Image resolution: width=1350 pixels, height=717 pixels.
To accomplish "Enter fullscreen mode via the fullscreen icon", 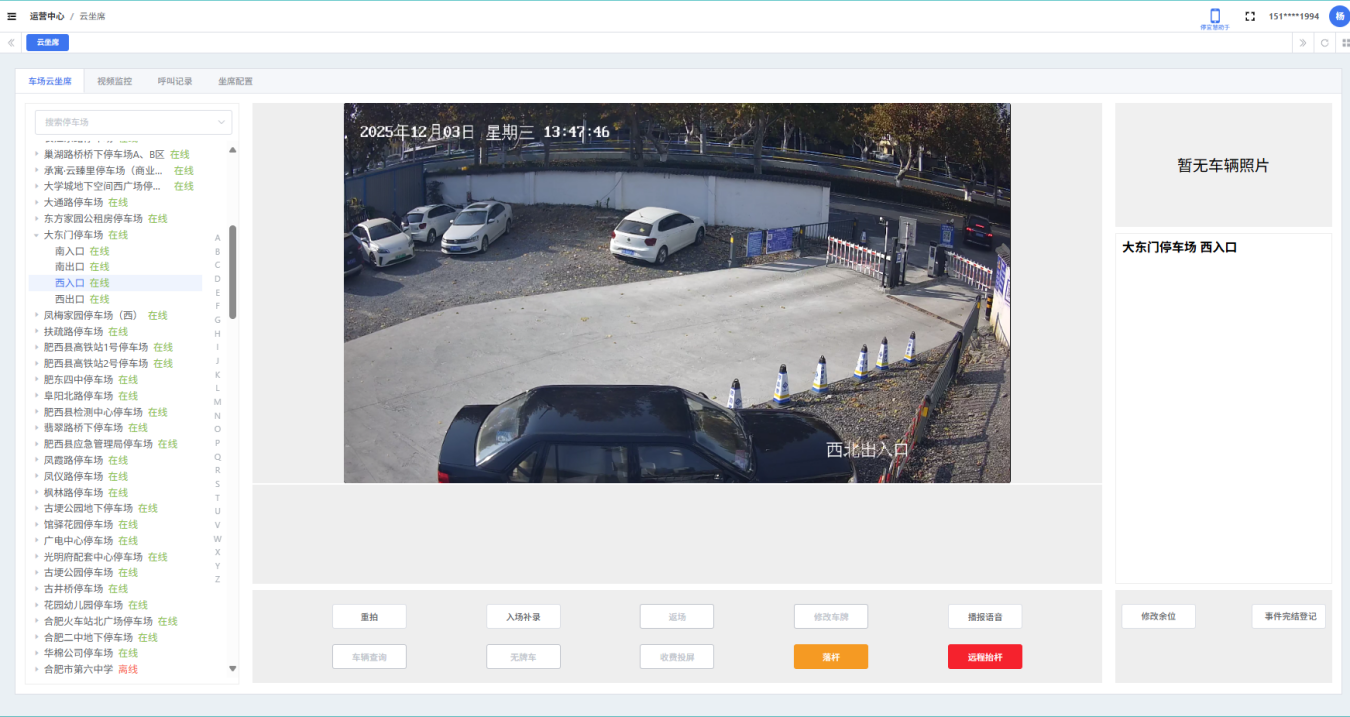I will click(1250, 16).
